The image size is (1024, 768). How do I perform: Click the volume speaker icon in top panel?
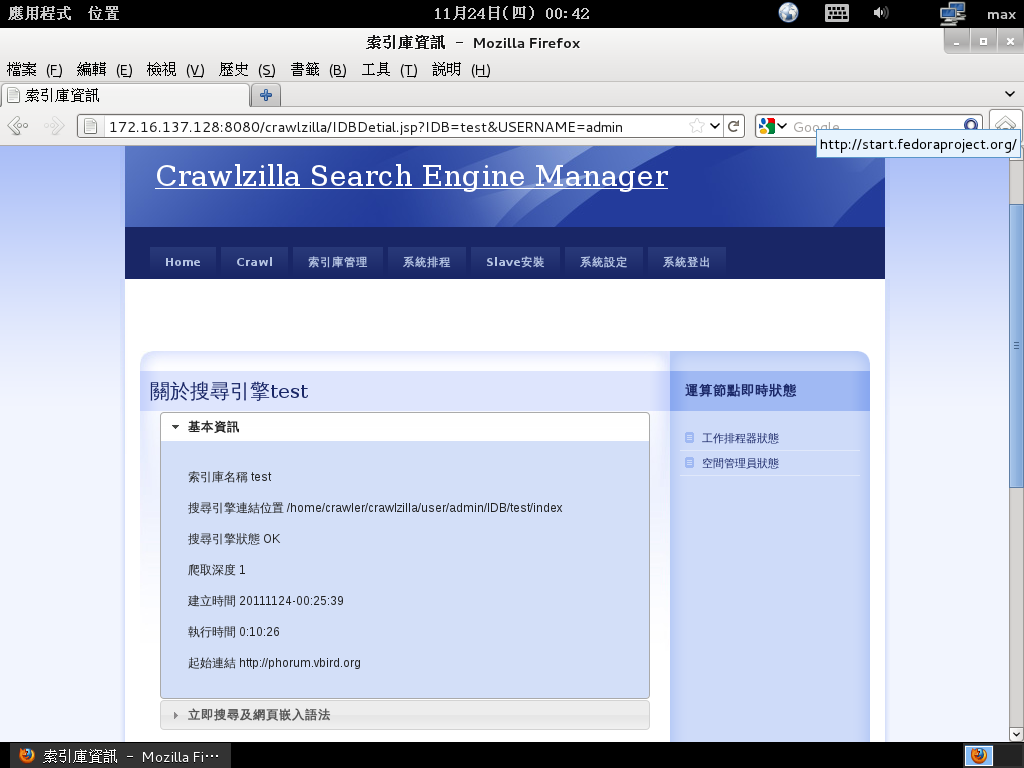pyautogui.click(x=881, y=13)
